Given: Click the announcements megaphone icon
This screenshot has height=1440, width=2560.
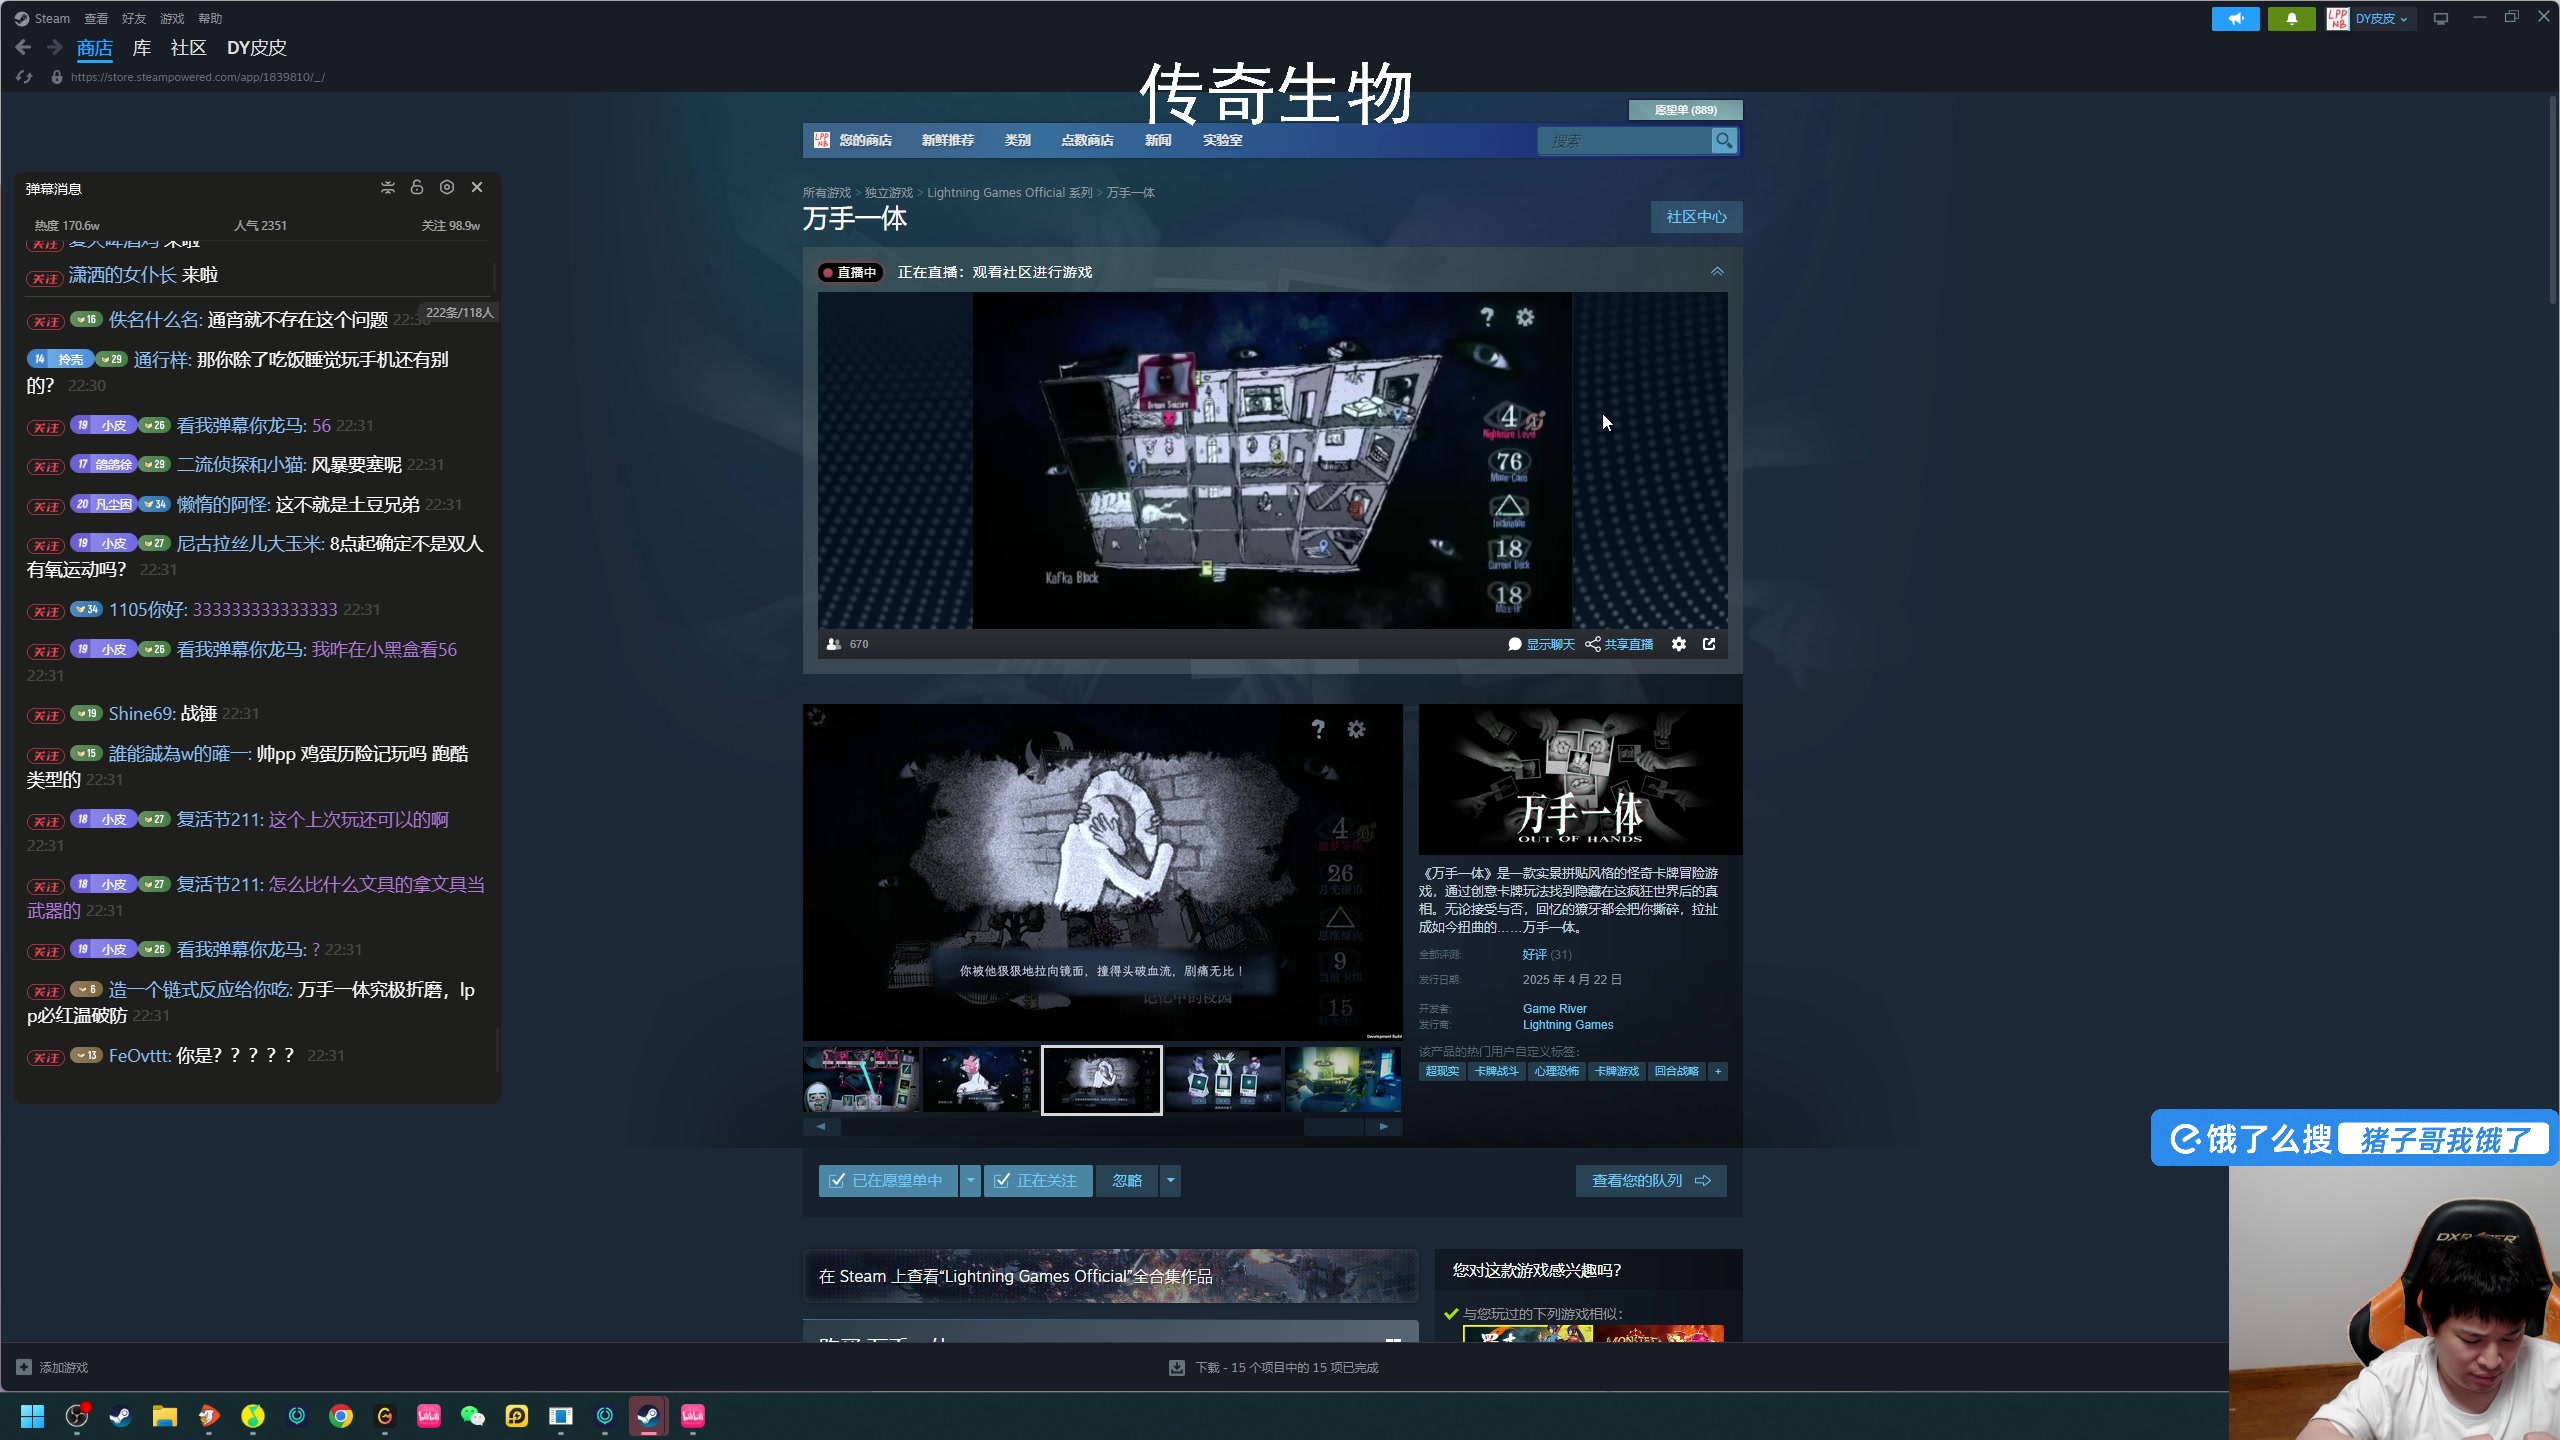Looking at the screenshot, I should click(2235, 18).
